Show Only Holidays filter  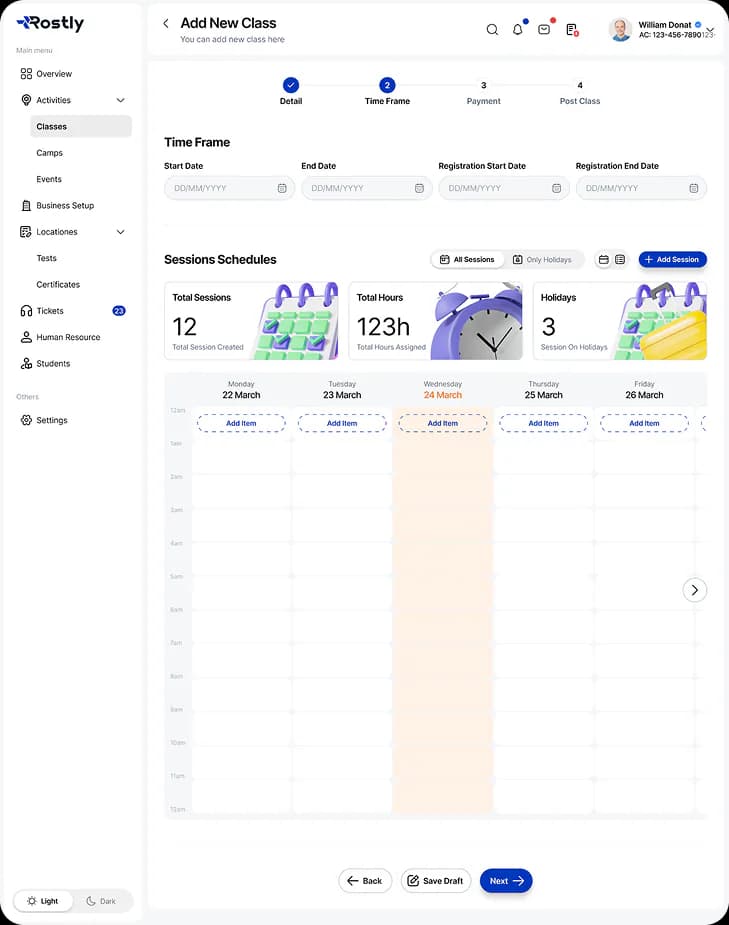(543, 260)
